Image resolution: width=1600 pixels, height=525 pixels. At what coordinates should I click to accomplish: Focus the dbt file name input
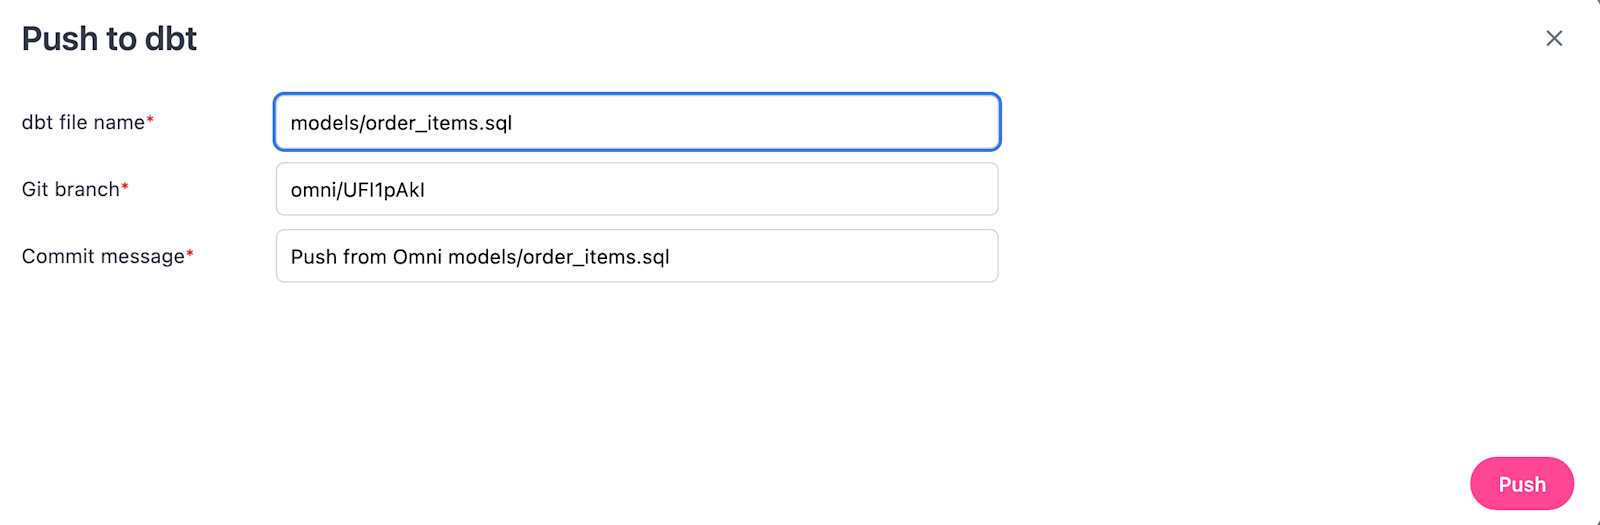click(x=637, y=122)
